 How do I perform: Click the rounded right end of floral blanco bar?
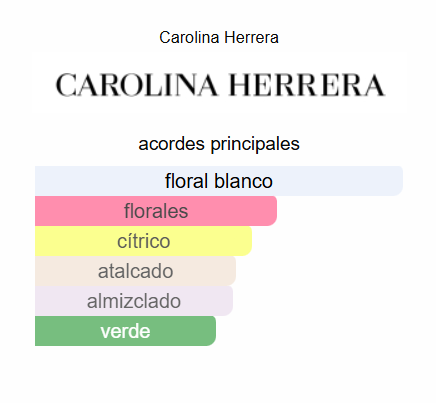tap(398, 181)
